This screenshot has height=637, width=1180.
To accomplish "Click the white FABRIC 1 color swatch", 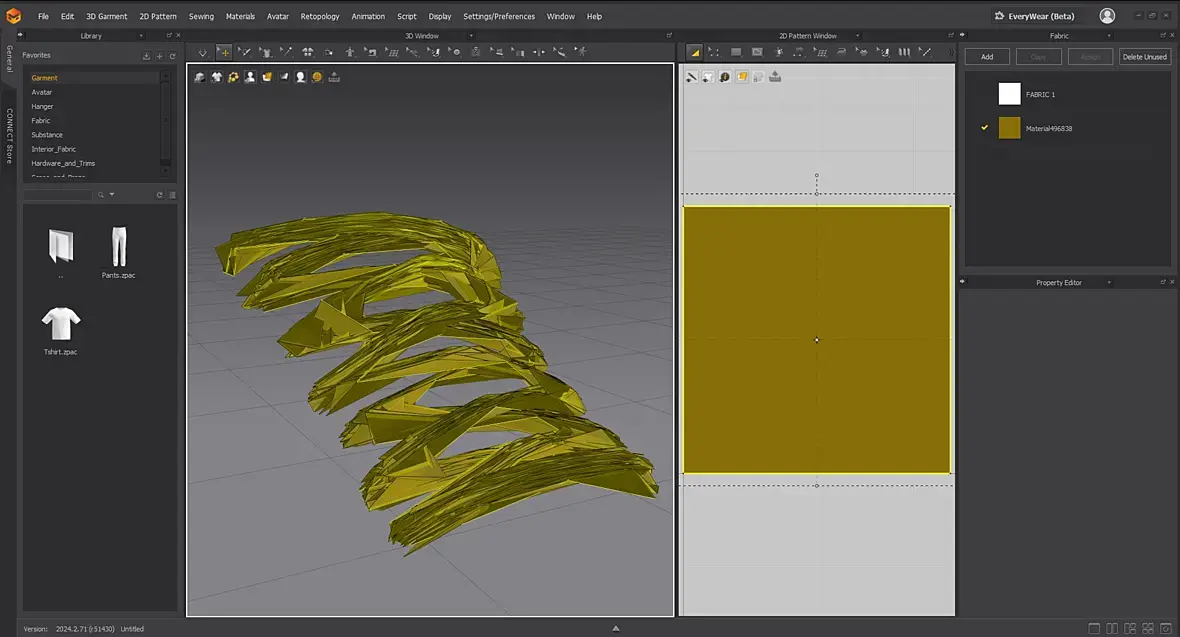I will tap(1009, 94).
